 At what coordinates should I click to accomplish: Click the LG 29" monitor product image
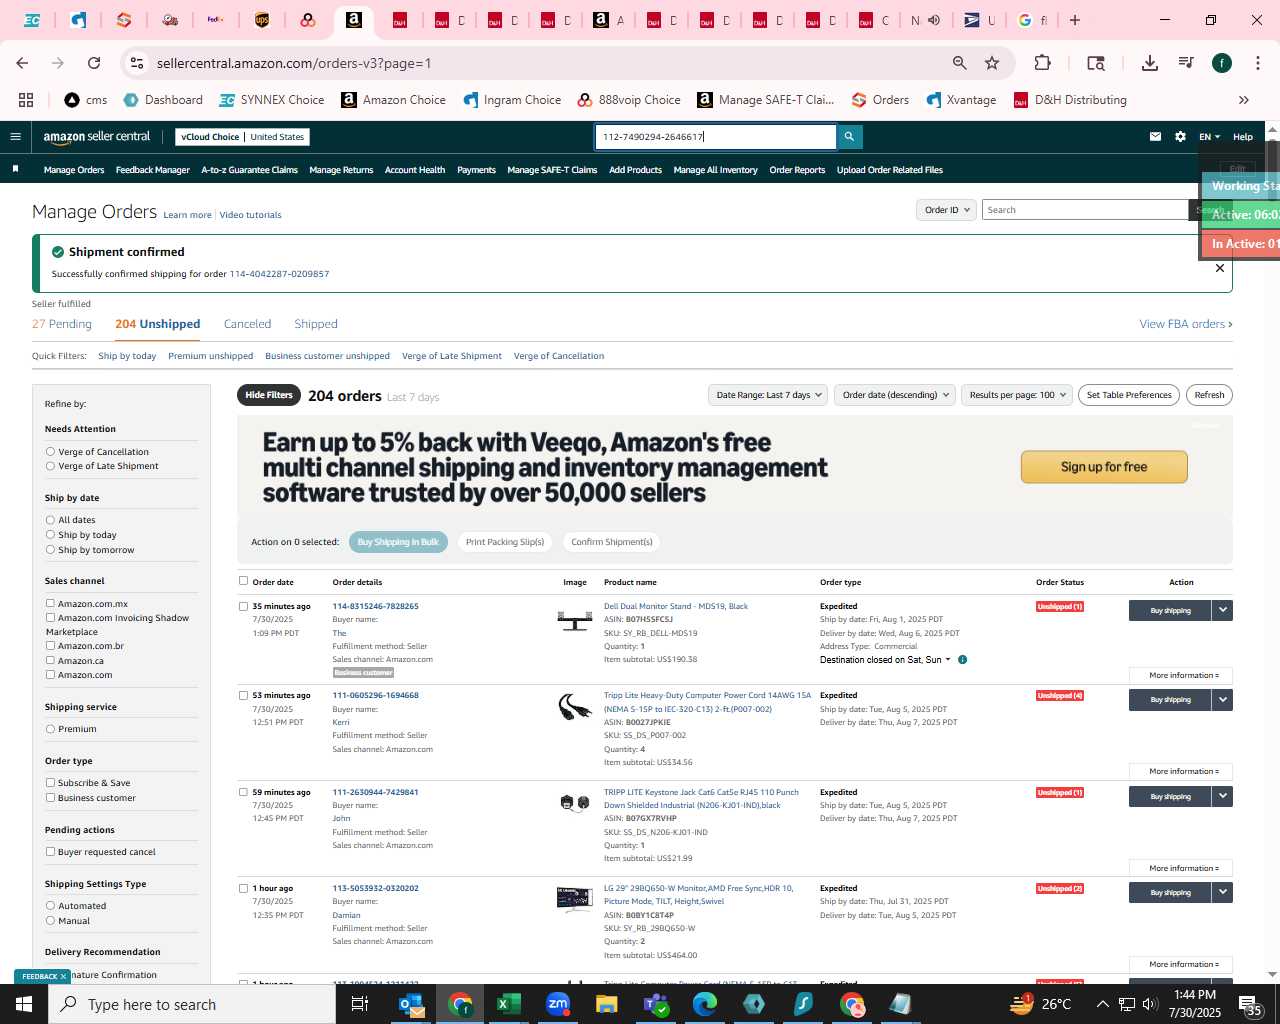[x=575, y=899]
